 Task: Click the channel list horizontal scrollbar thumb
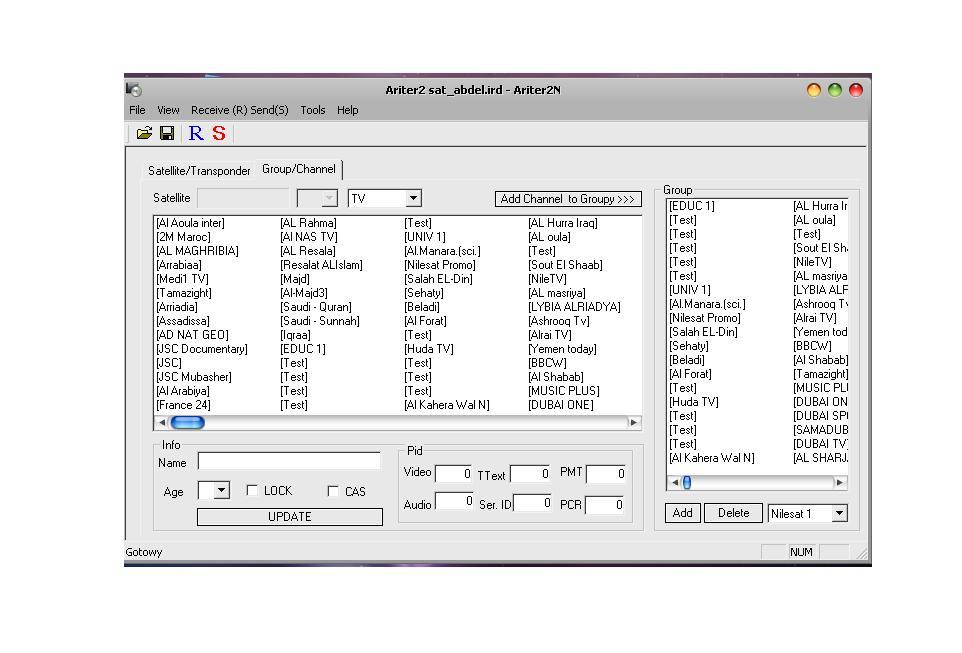[187, 422]
